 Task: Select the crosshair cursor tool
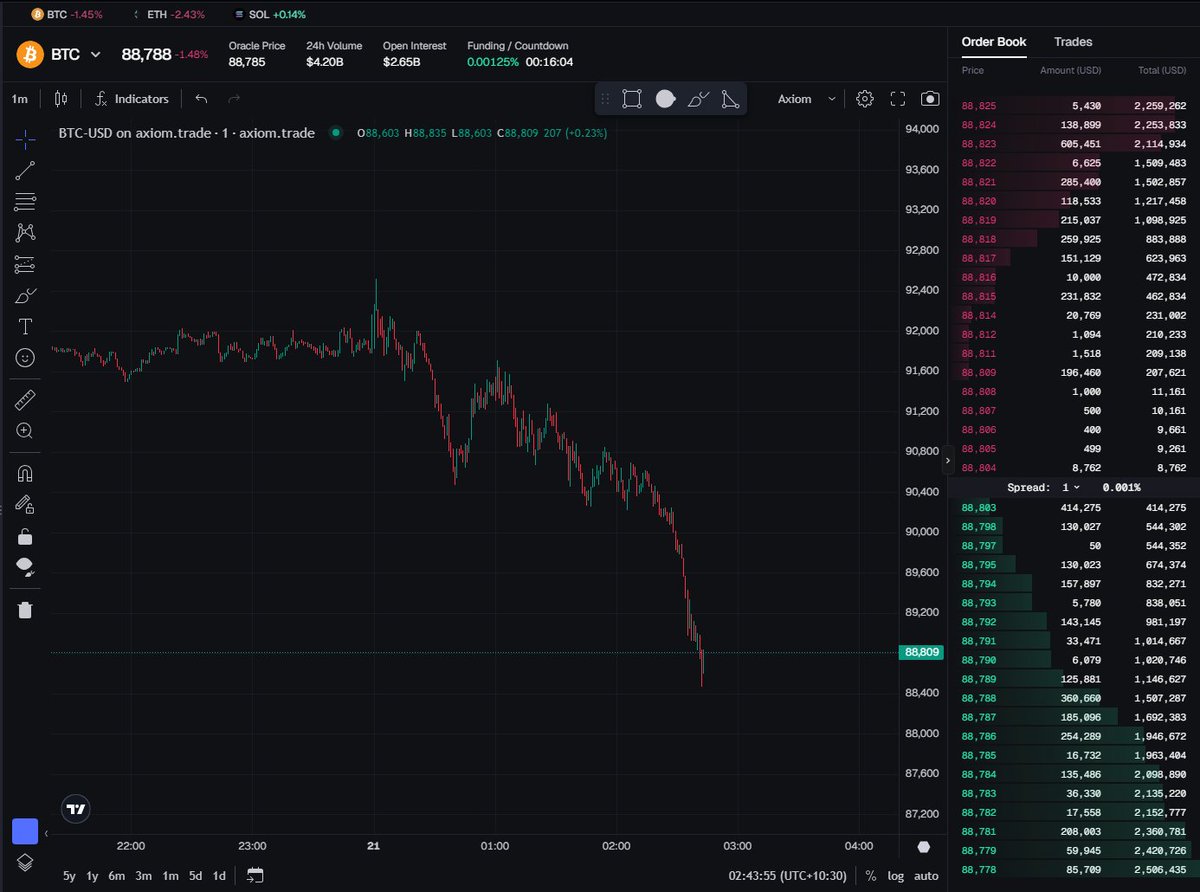26,139
